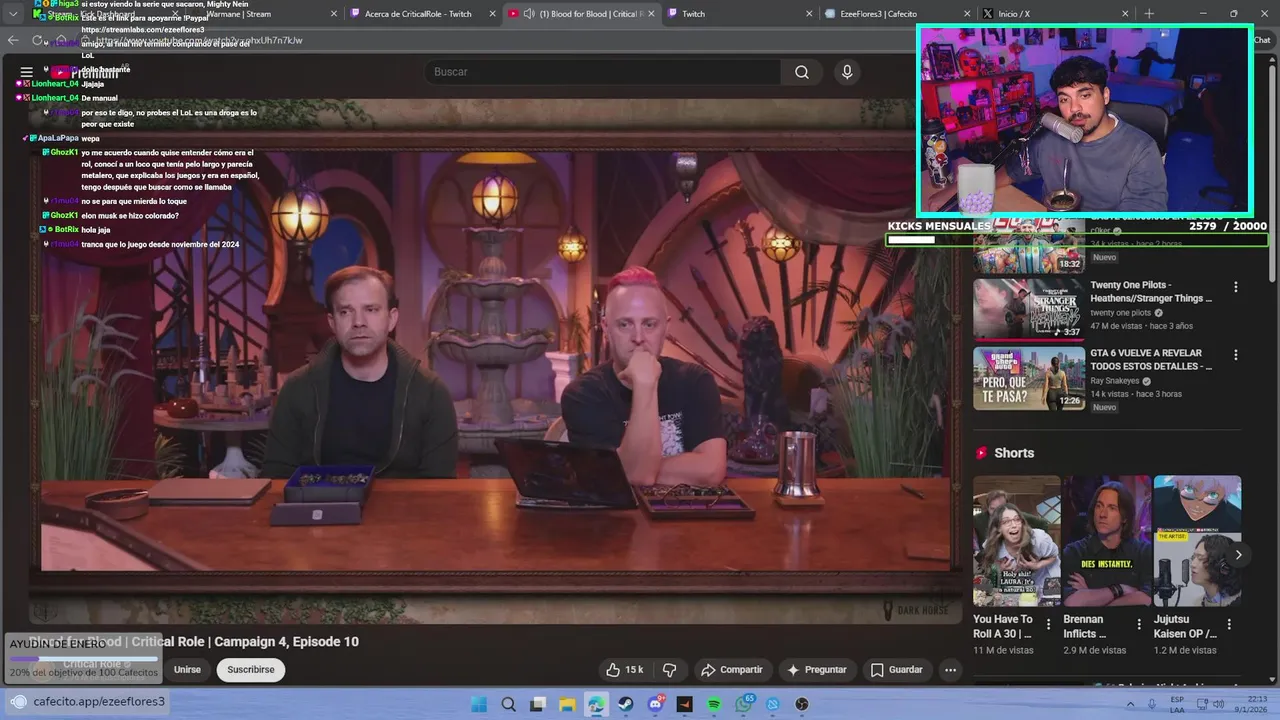This screenshot has height=720, width=1280.
Task: Click the Preguntar button
Action: tap(817, 670)
